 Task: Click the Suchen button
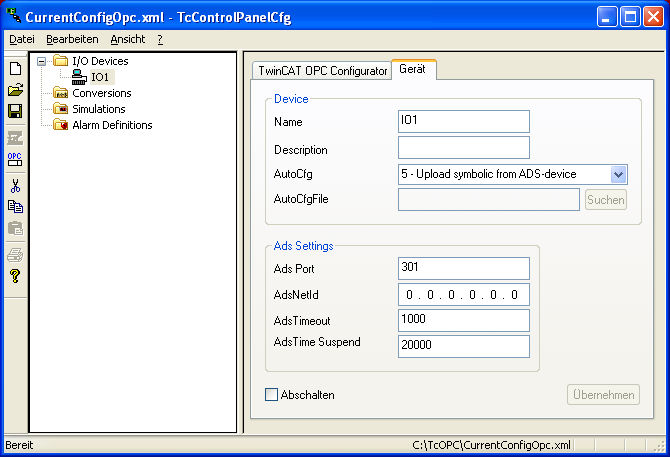pos(605,199)
